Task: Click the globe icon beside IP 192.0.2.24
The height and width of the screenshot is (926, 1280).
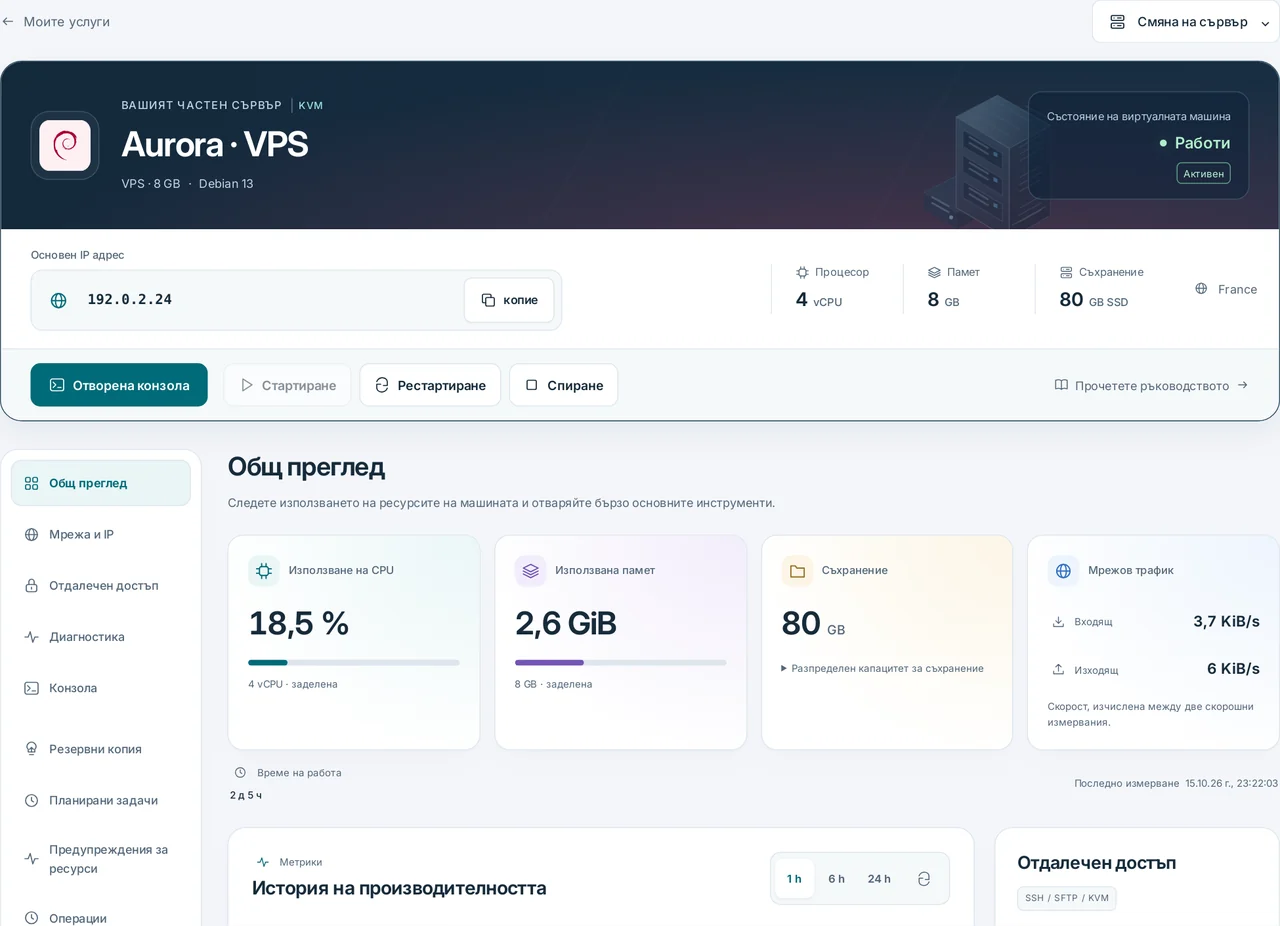Action: pos(59,300)
